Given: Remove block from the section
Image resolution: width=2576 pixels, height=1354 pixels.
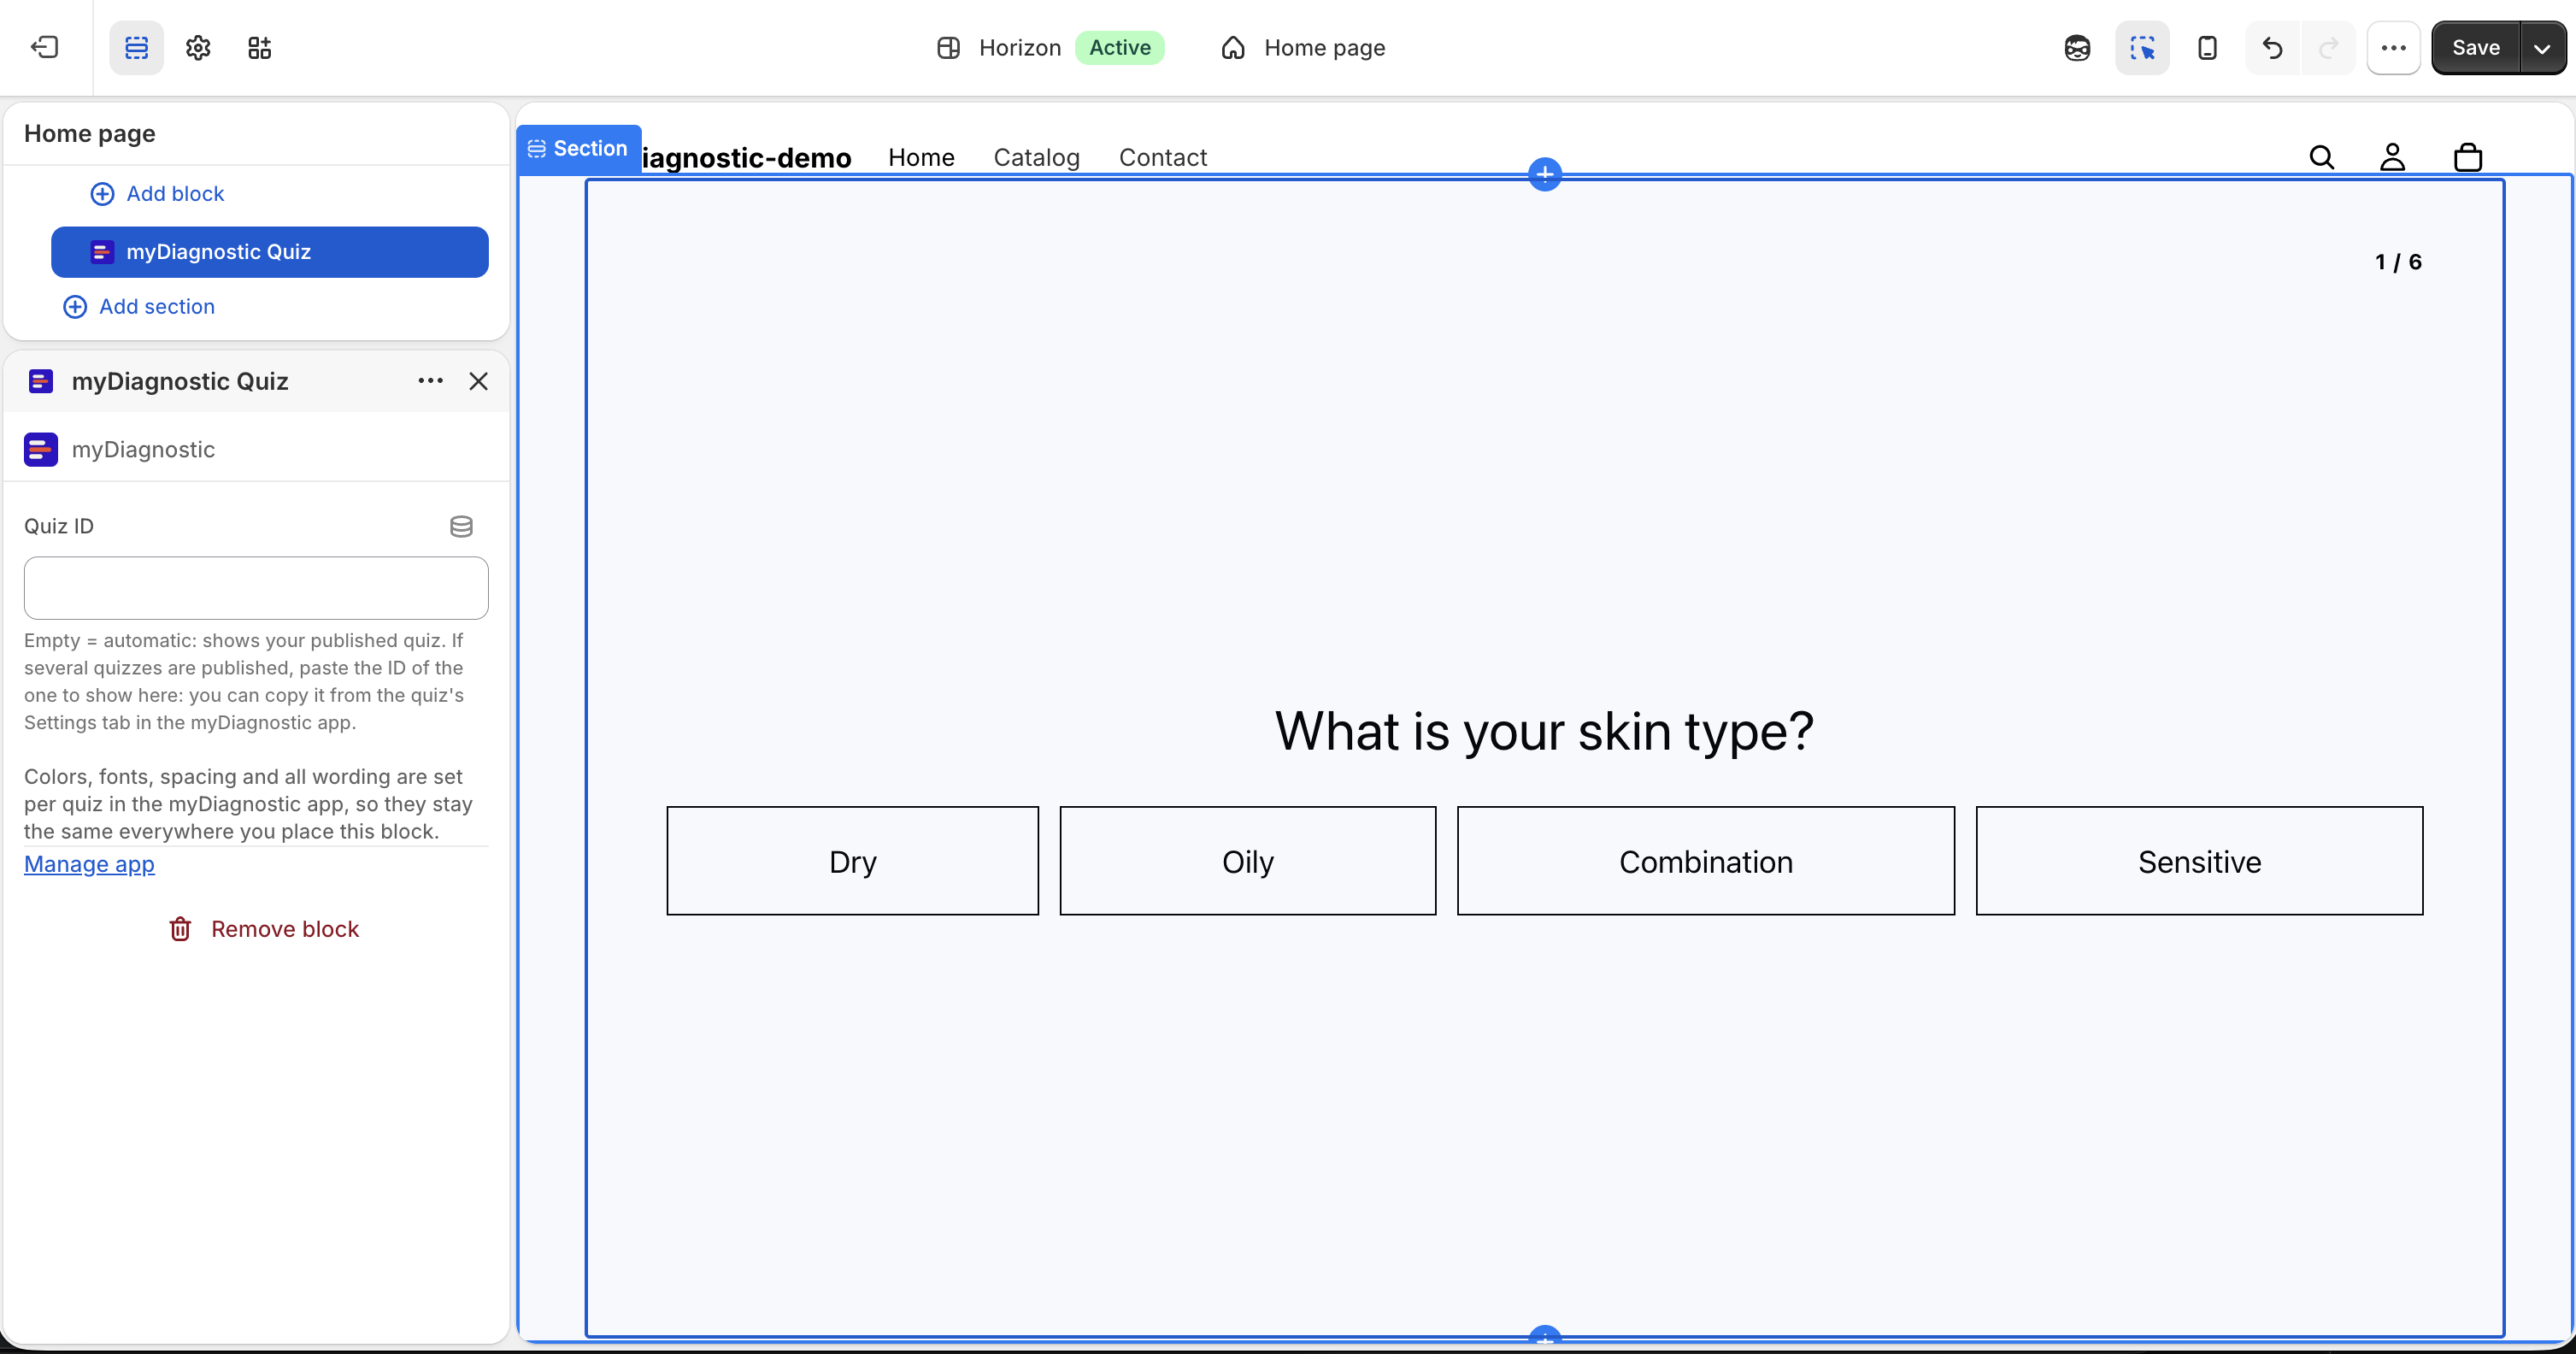Looking at the screenshot, I should [x=264, y=929].
